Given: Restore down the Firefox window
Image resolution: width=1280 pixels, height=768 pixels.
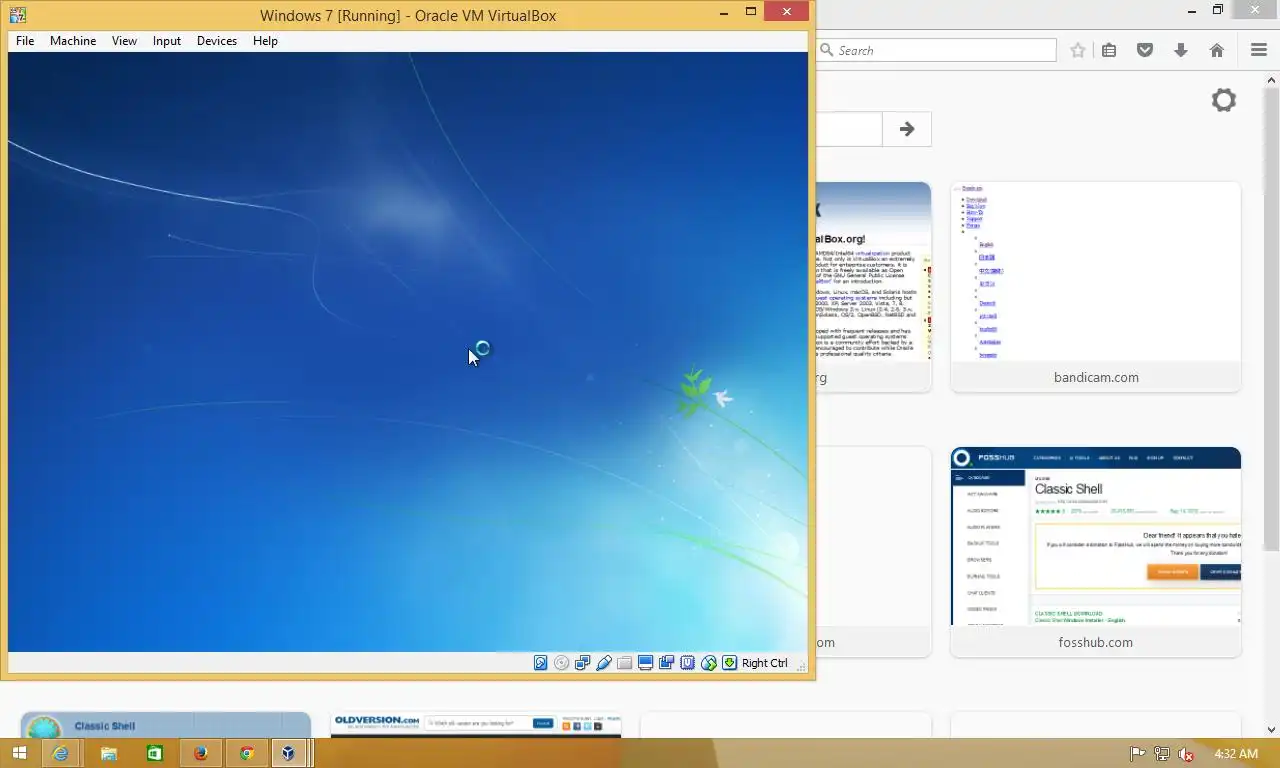Looking at the screenshot, I should (1218, 10).
